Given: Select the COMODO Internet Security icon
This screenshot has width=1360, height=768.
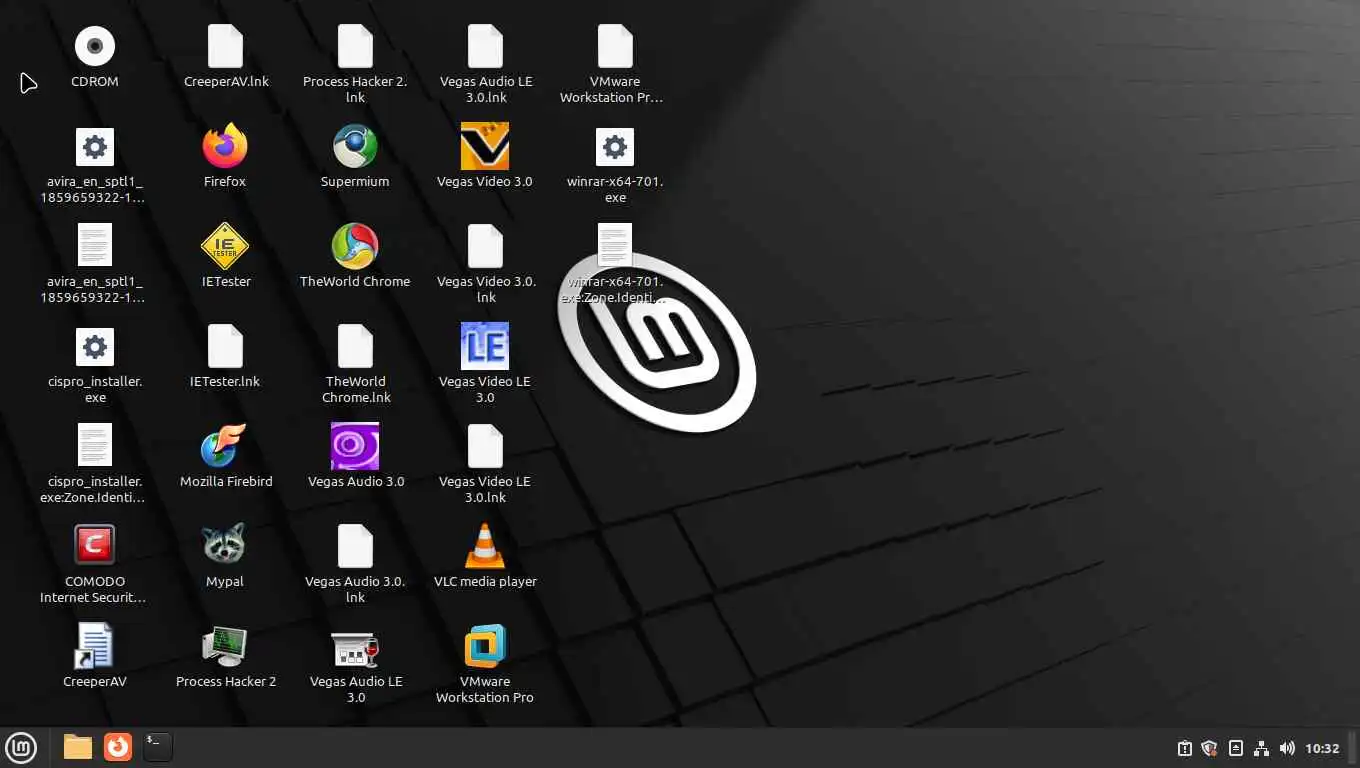Looking at the screenshot, I should click(x=95, y=546).
